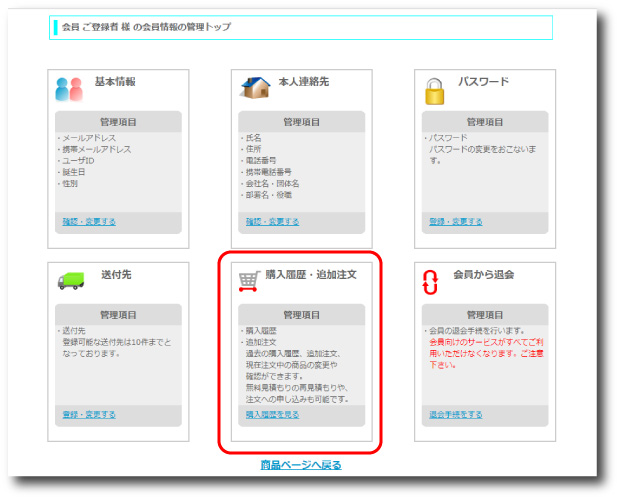Select the 基本情報 card heading

pos(115,81)
